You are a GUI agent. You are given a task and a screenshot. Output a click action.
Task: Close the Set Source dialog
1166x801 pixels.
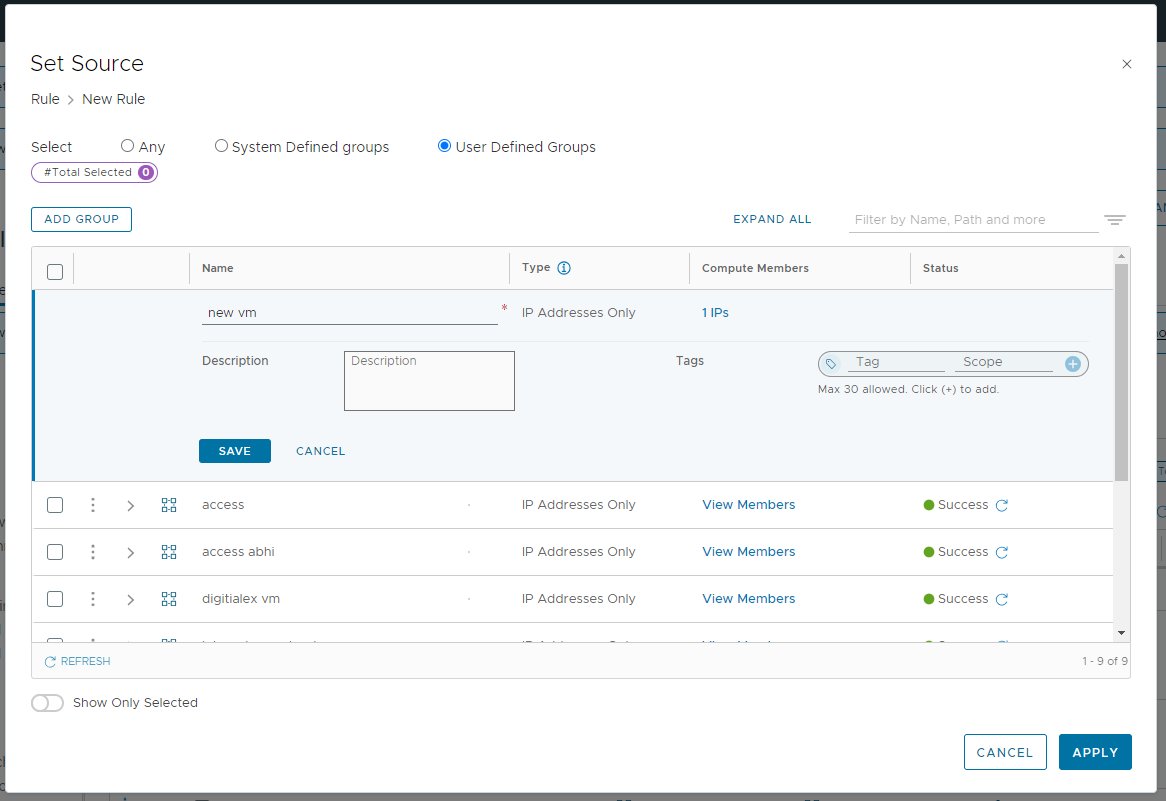1127,64
